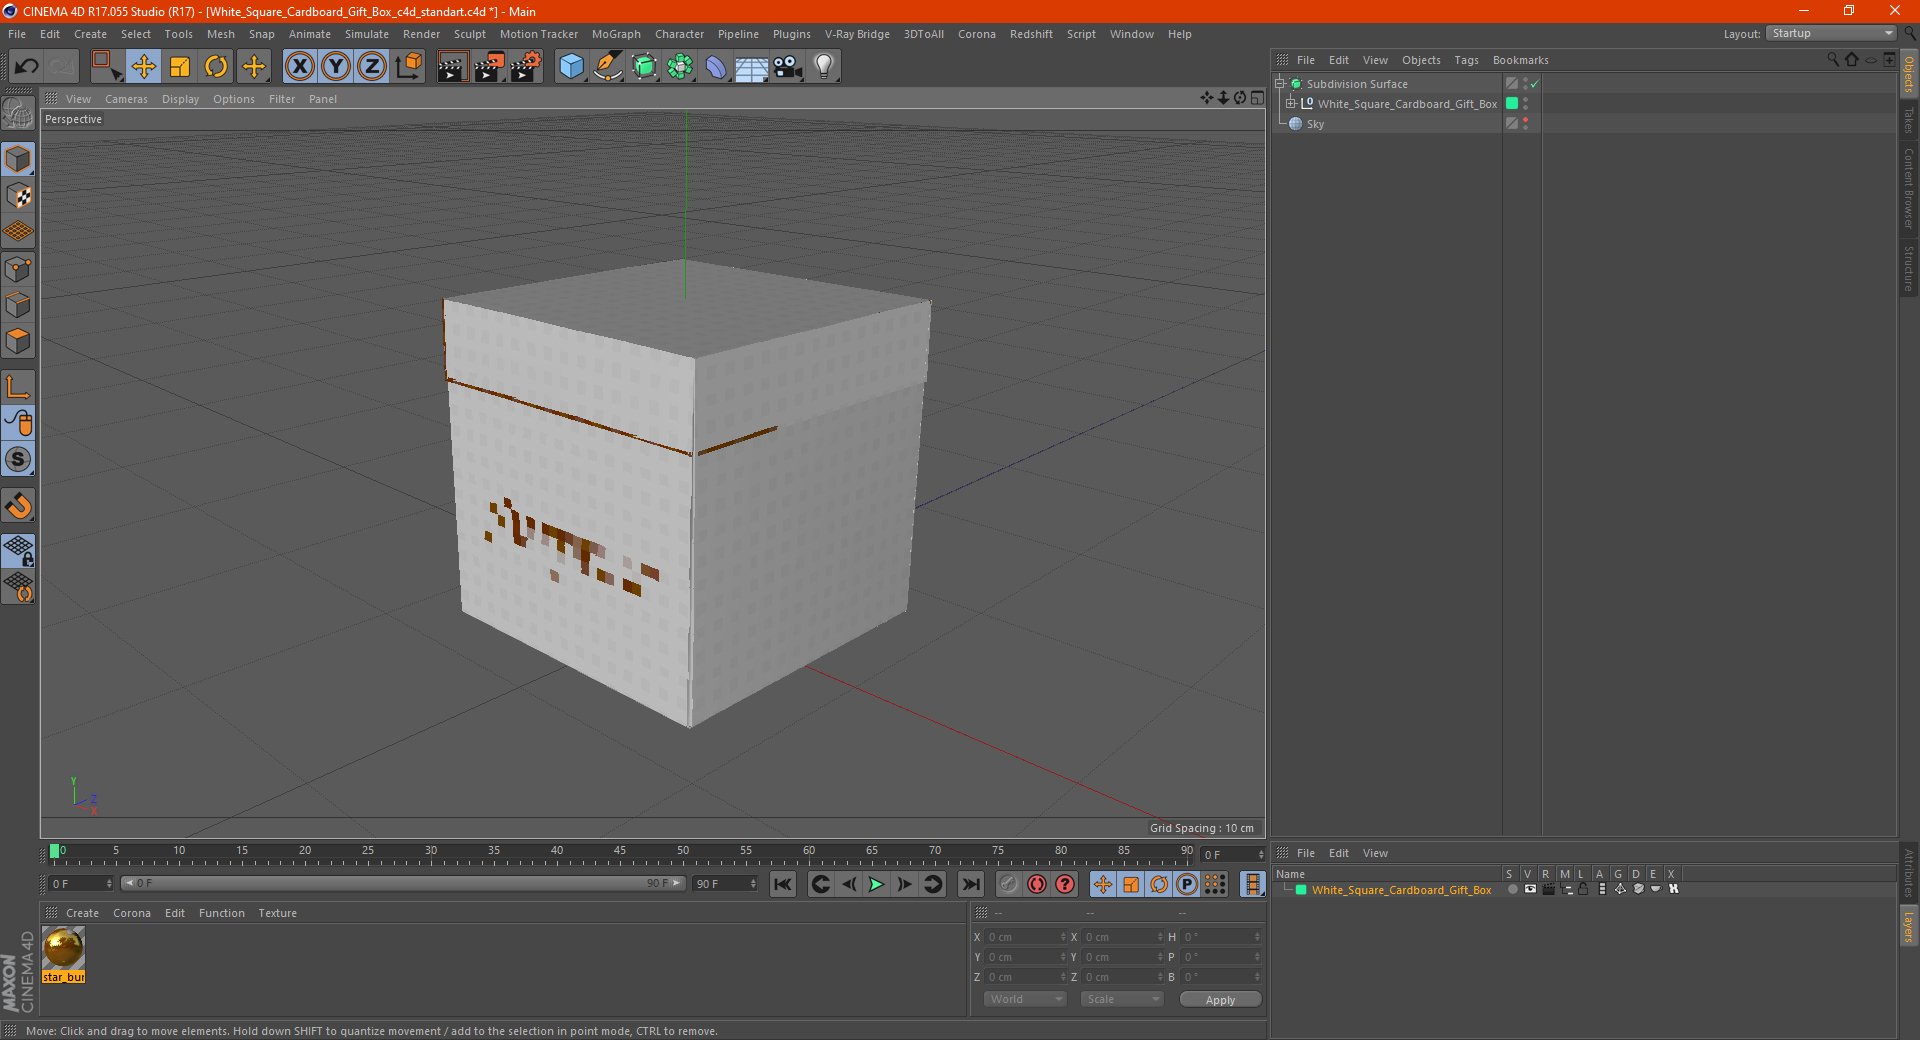Collapse the Subdivision Surface tree node
The image size is (1920, 1040).
tap(1280, 84)
